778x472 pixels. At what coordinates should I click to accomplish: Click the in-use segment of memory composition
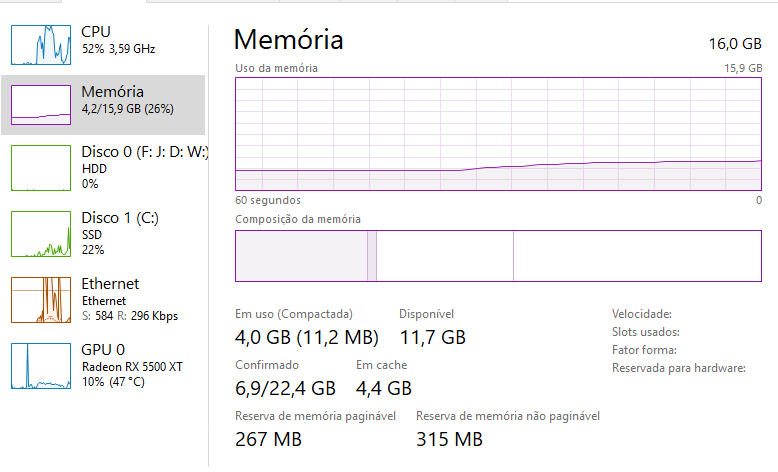(x=301, y=256)
